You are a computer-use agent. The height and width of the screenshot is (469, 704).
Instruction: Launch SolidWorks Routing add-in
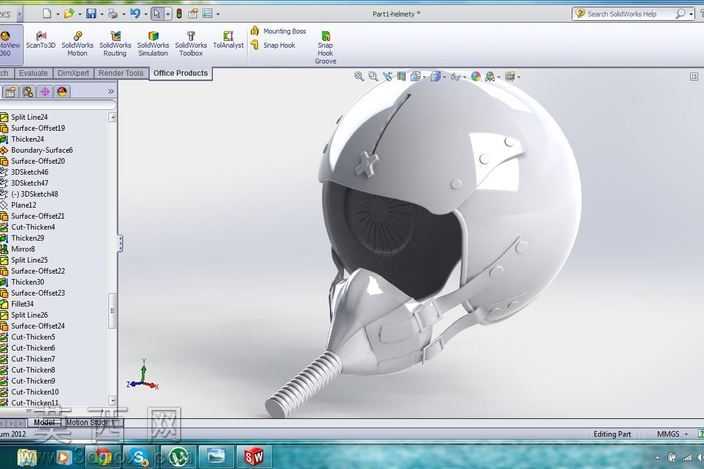115,44
